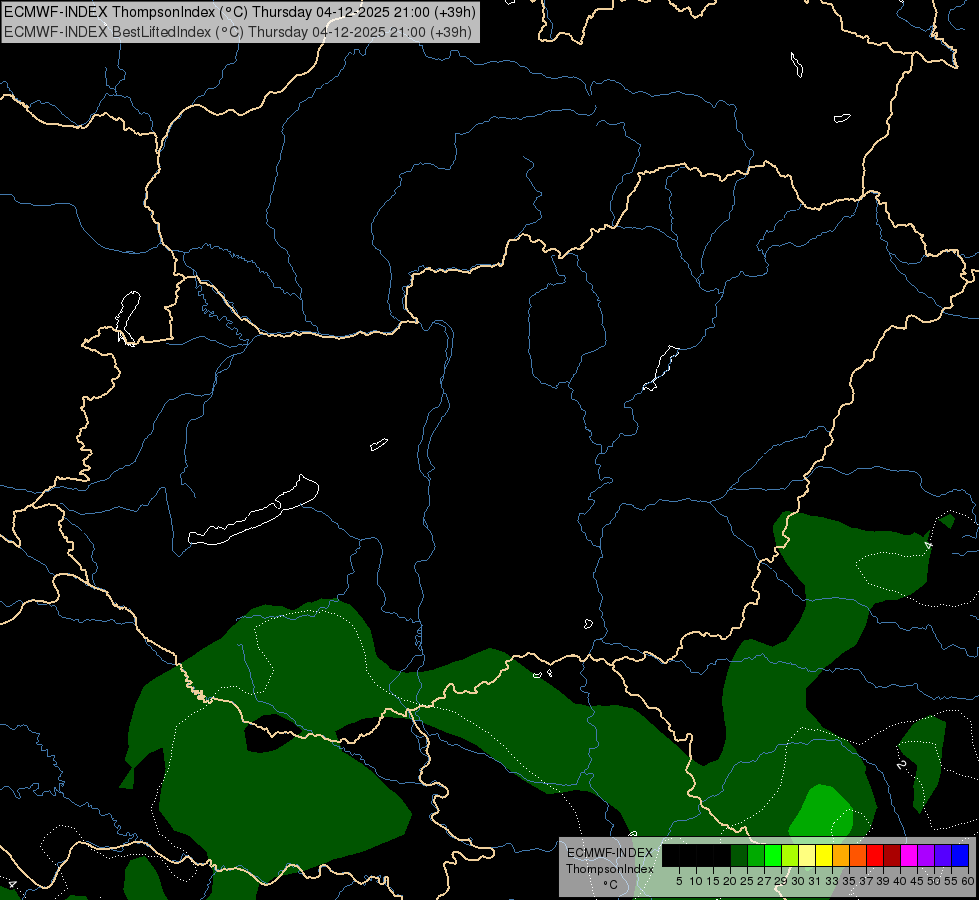Click the magenta 40–45 legend swatch

pyautogui.click(x=909, y=855)
